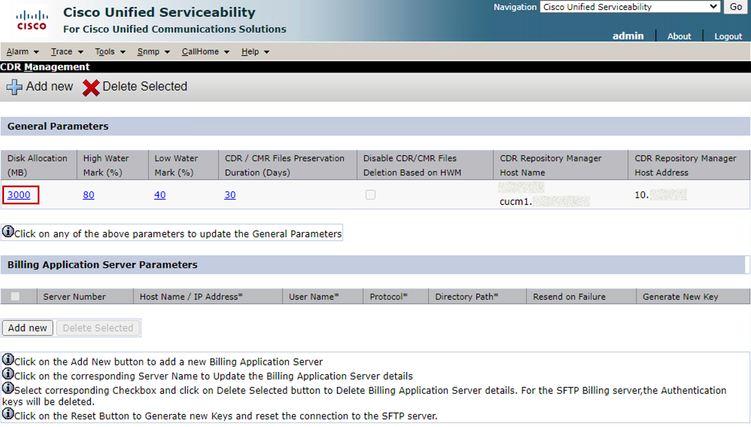Open the Alarm menu

[x=23, y=52]
